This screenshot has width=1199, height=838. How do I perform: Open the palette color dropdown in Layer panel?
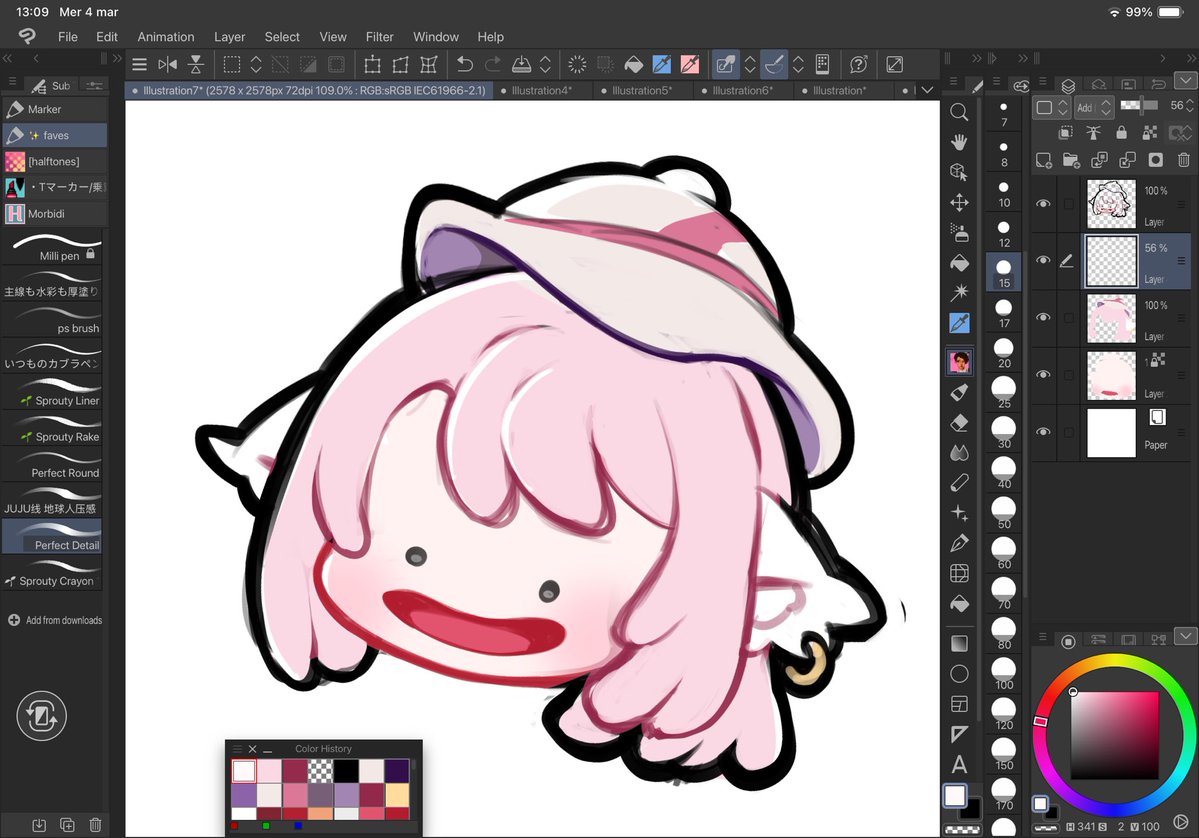1052,107
